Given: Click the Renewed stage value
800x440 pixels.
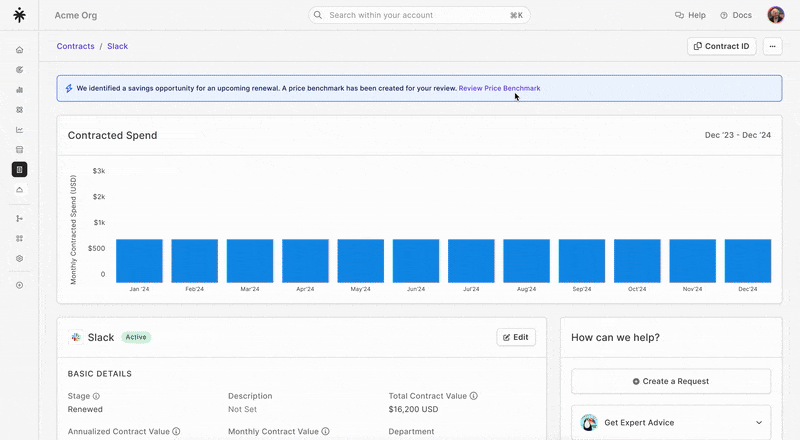Looking at the screenshot, I should tap(85, 409).
